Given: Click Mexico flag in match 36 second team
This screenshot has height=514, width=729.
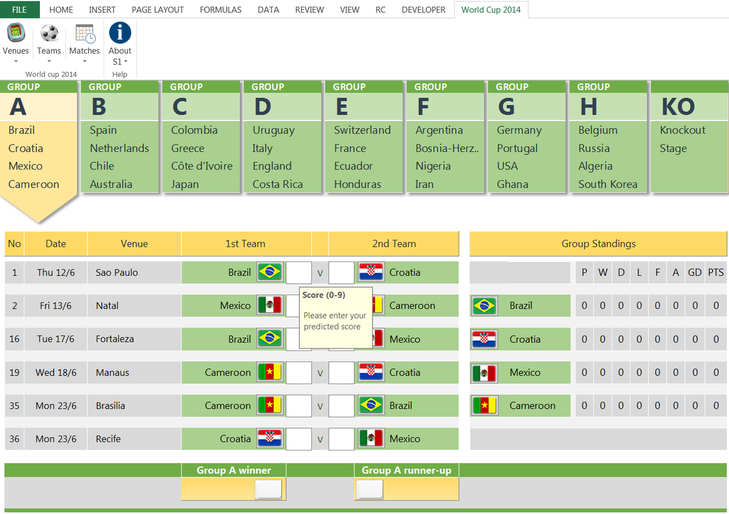Looking at the screenshot, I should (371, 438).
